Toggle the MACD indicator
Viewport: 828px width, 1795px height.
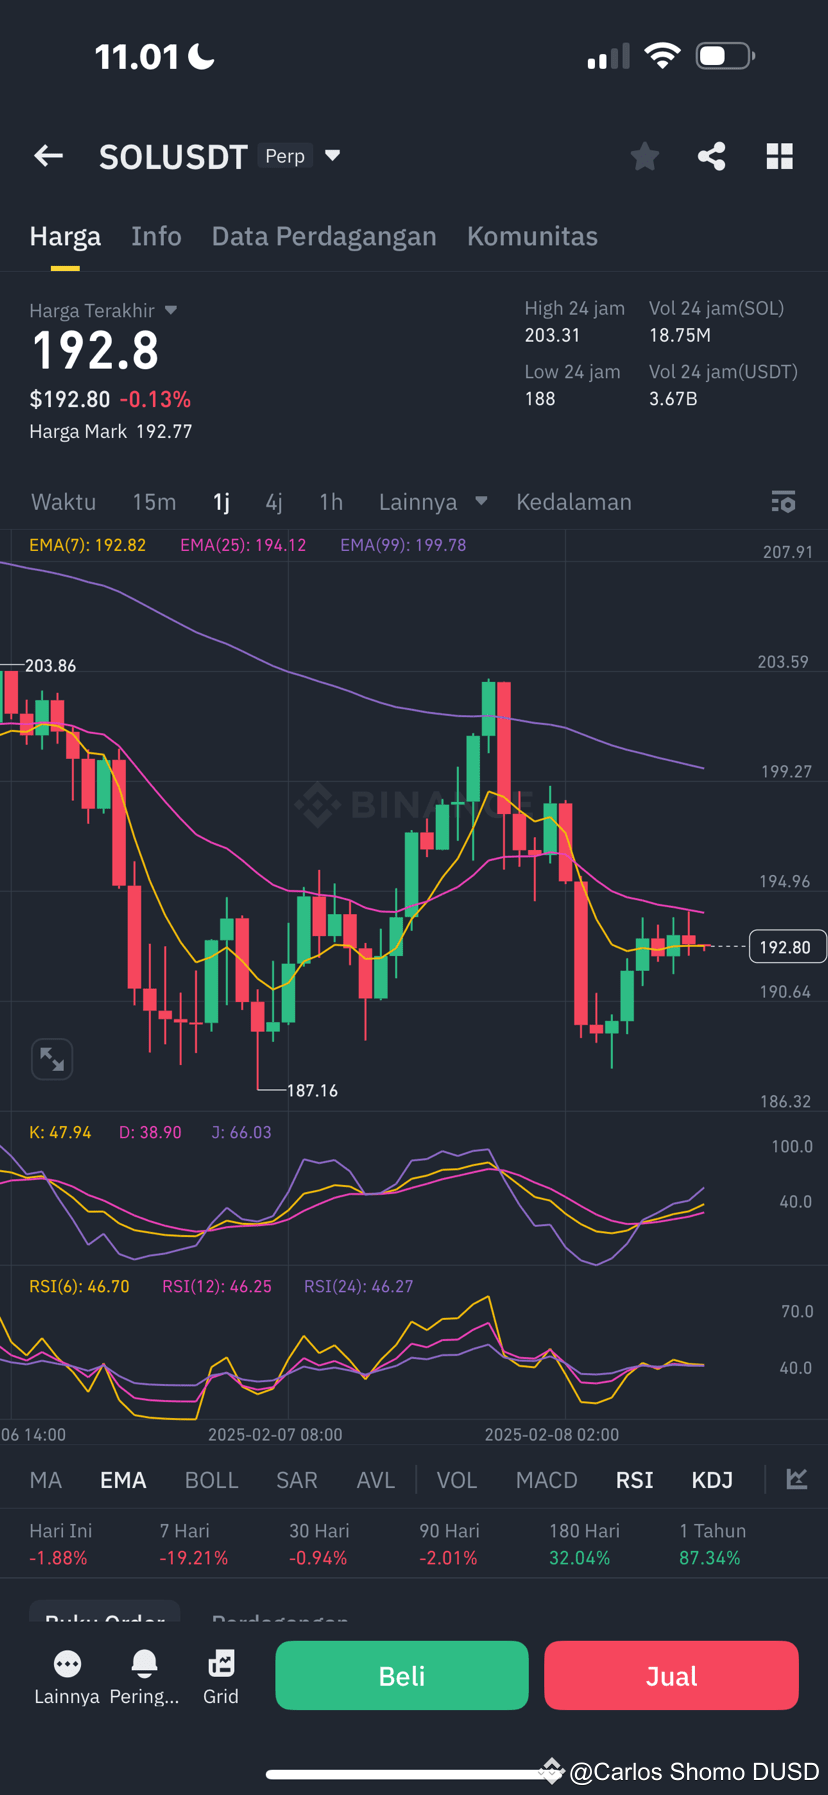coord(547,1480)
